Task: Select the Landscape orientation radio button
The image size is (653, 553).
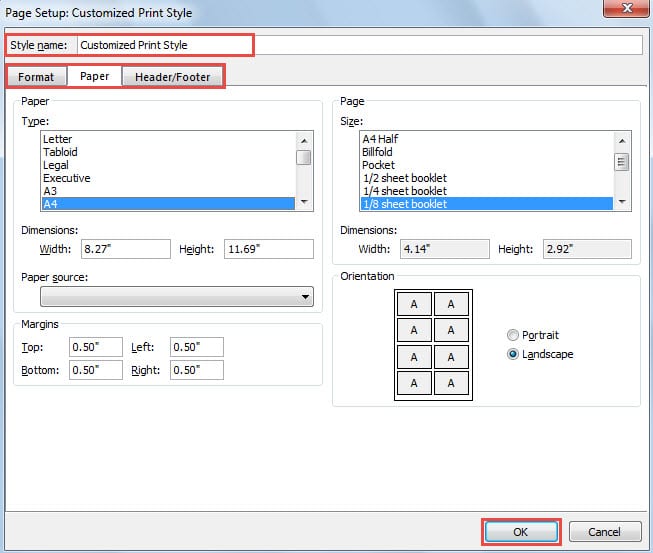Action: pos(513,354)
